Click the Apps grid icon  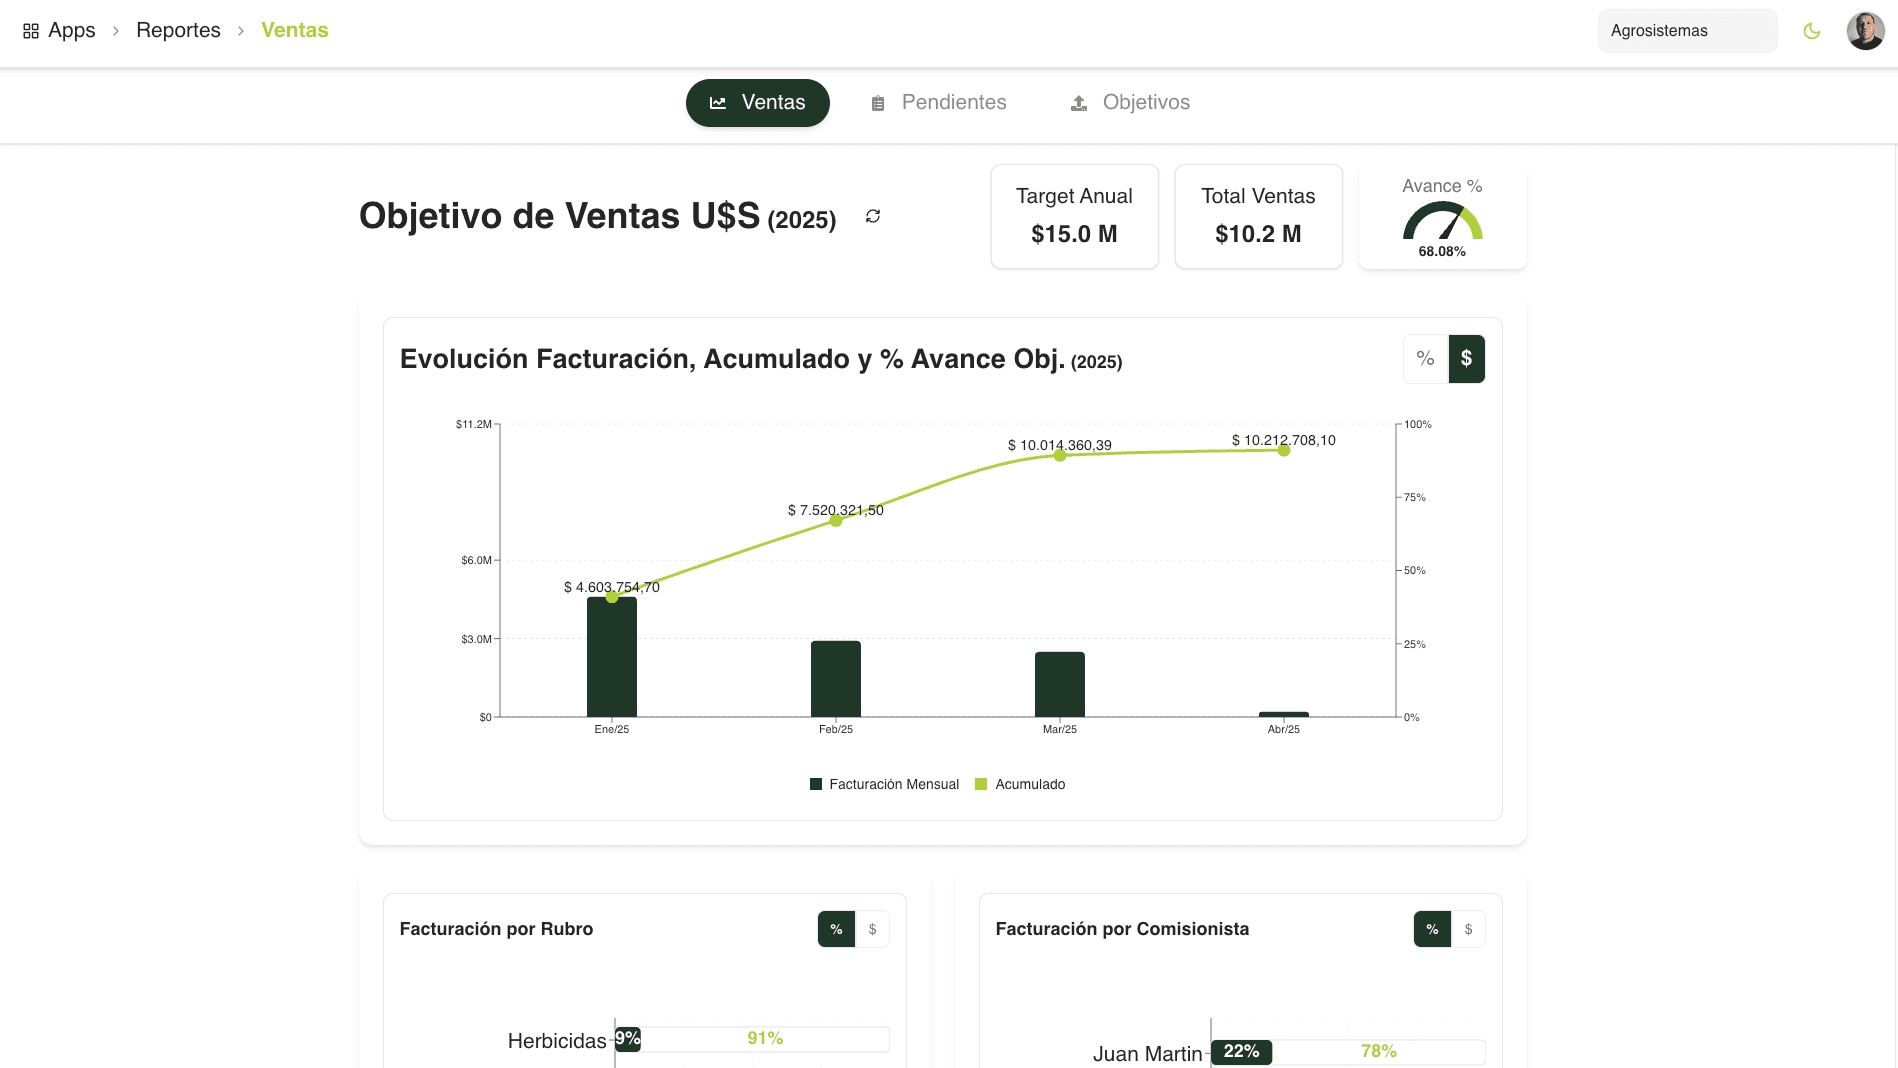coord(31,31)
